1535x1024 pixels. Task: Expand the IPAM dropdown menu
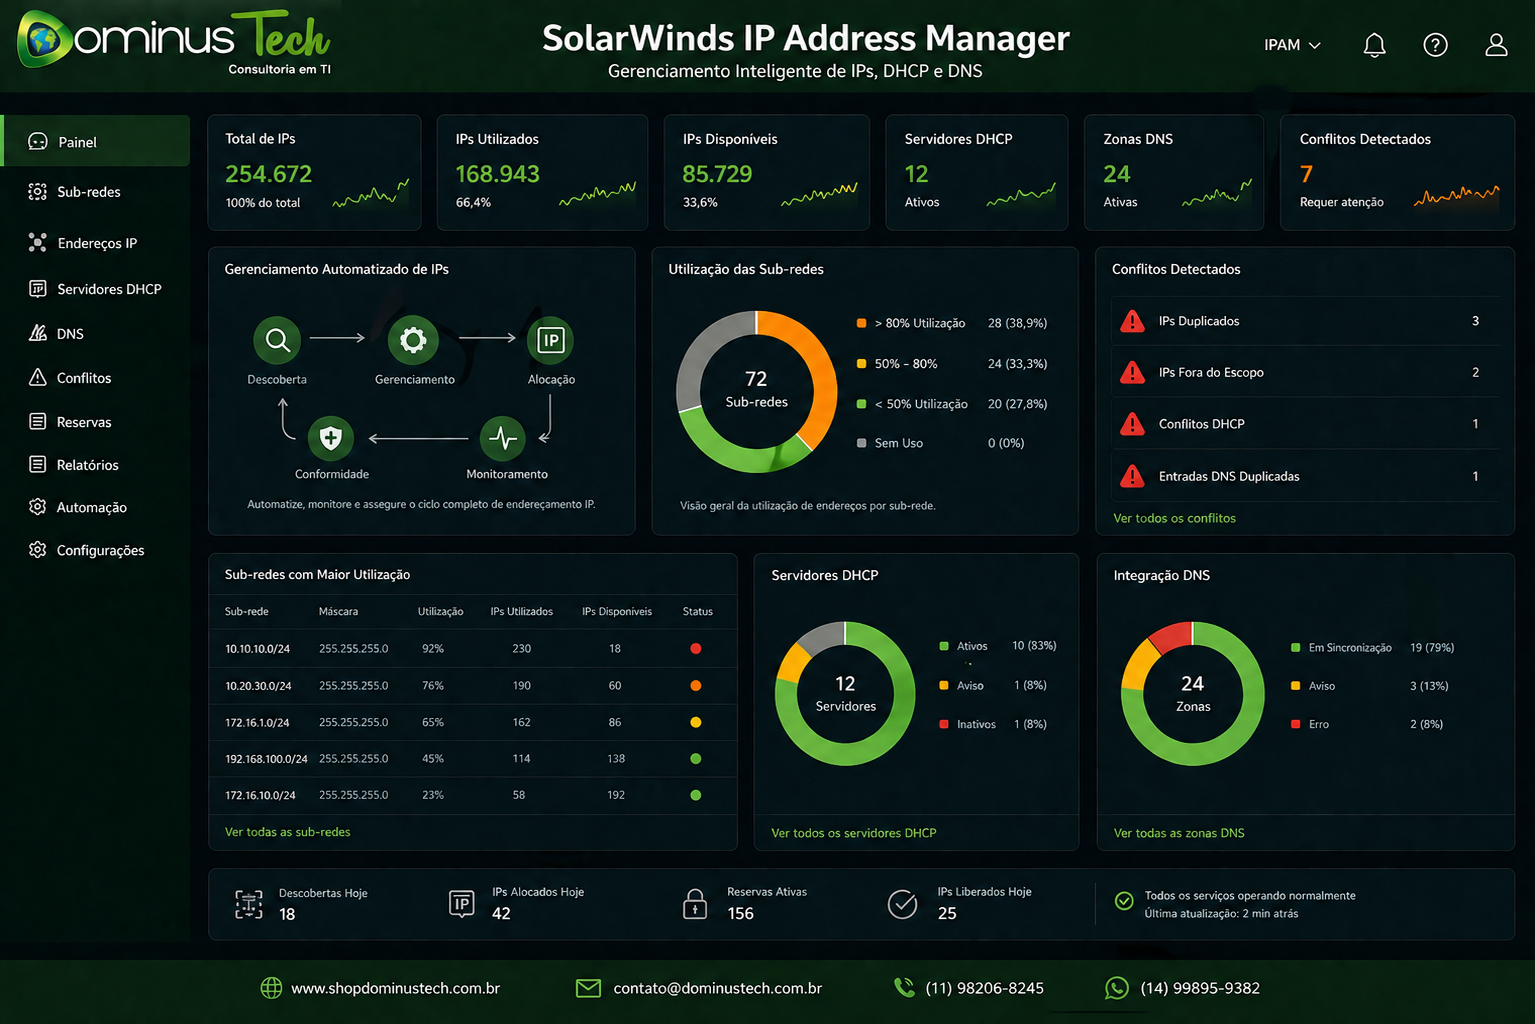click(1292, 45)
